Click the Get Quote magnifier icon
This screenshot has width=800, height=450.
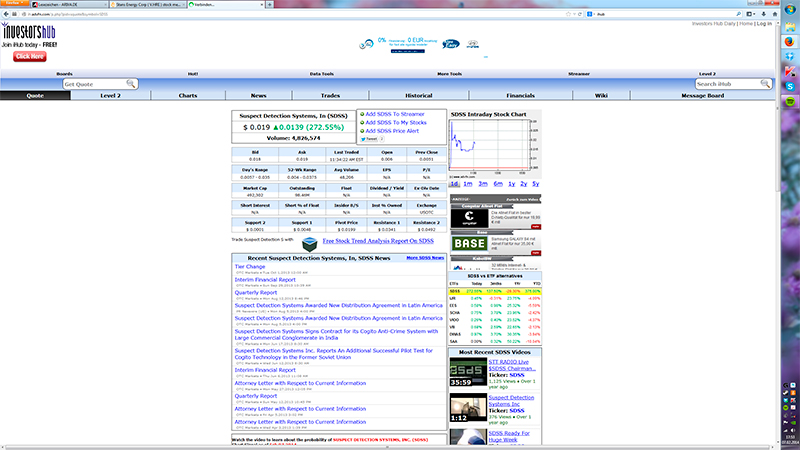tap(132, 84)
